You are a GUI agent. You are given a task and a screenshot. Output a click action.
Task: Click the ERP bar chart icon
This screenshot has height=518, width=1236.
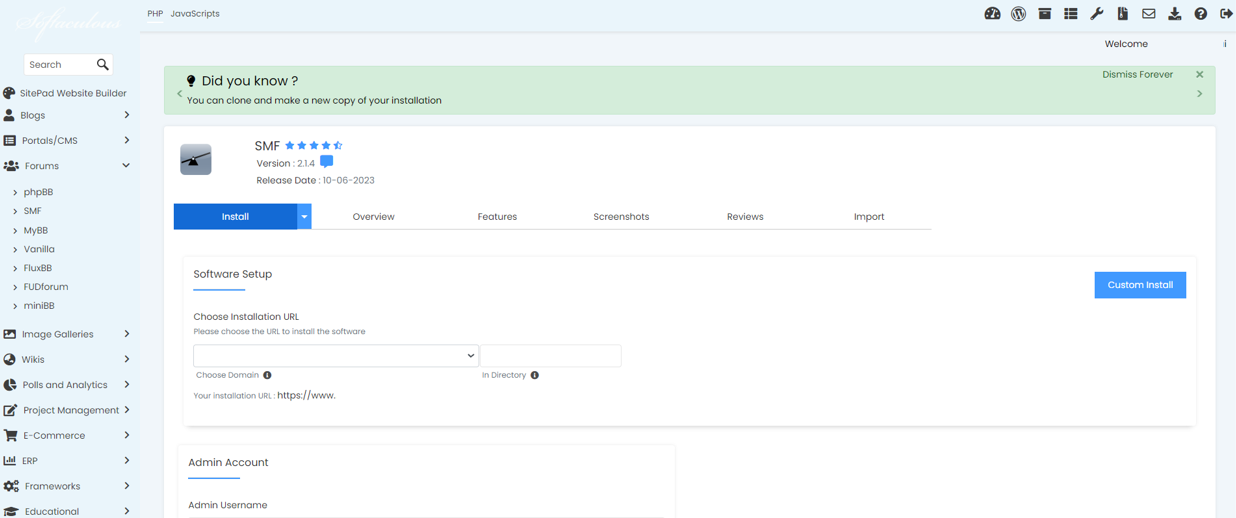9,461
